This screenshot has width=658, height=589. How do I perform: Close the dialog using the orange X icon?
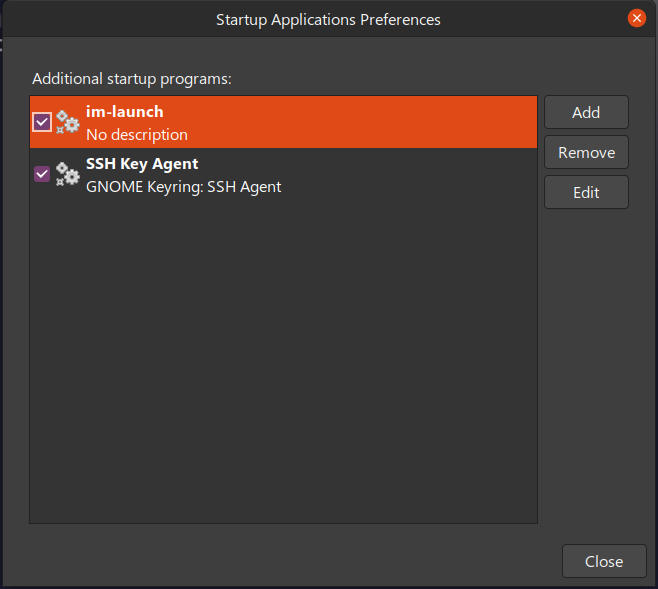pos(636,18)
